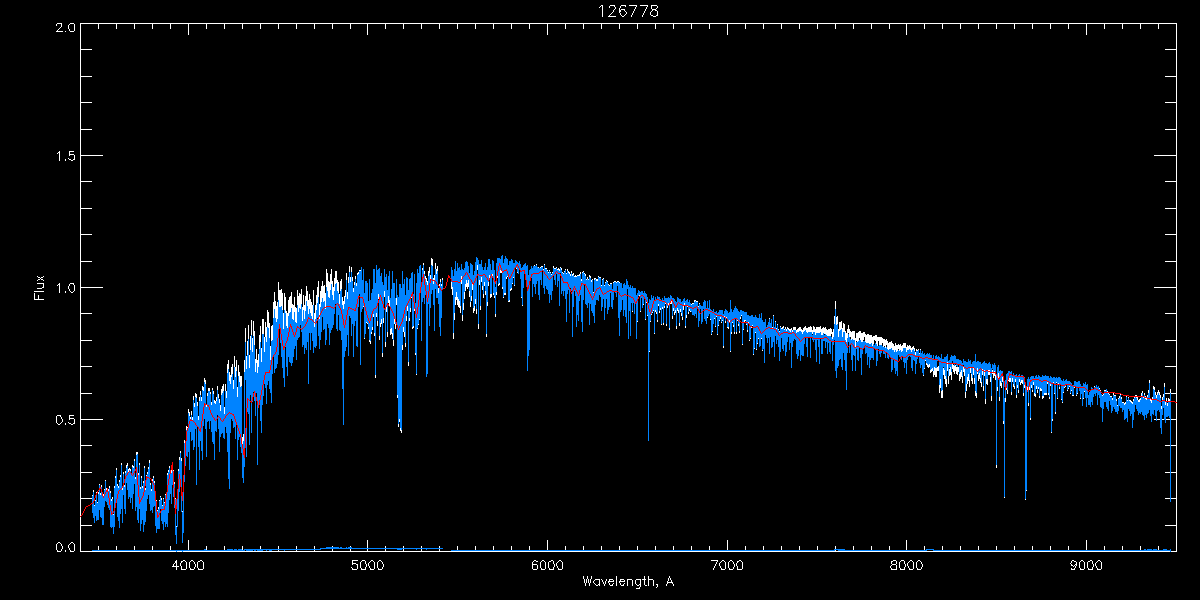Click the "Wavelength, A" x-axis label

tap(628, 581)
